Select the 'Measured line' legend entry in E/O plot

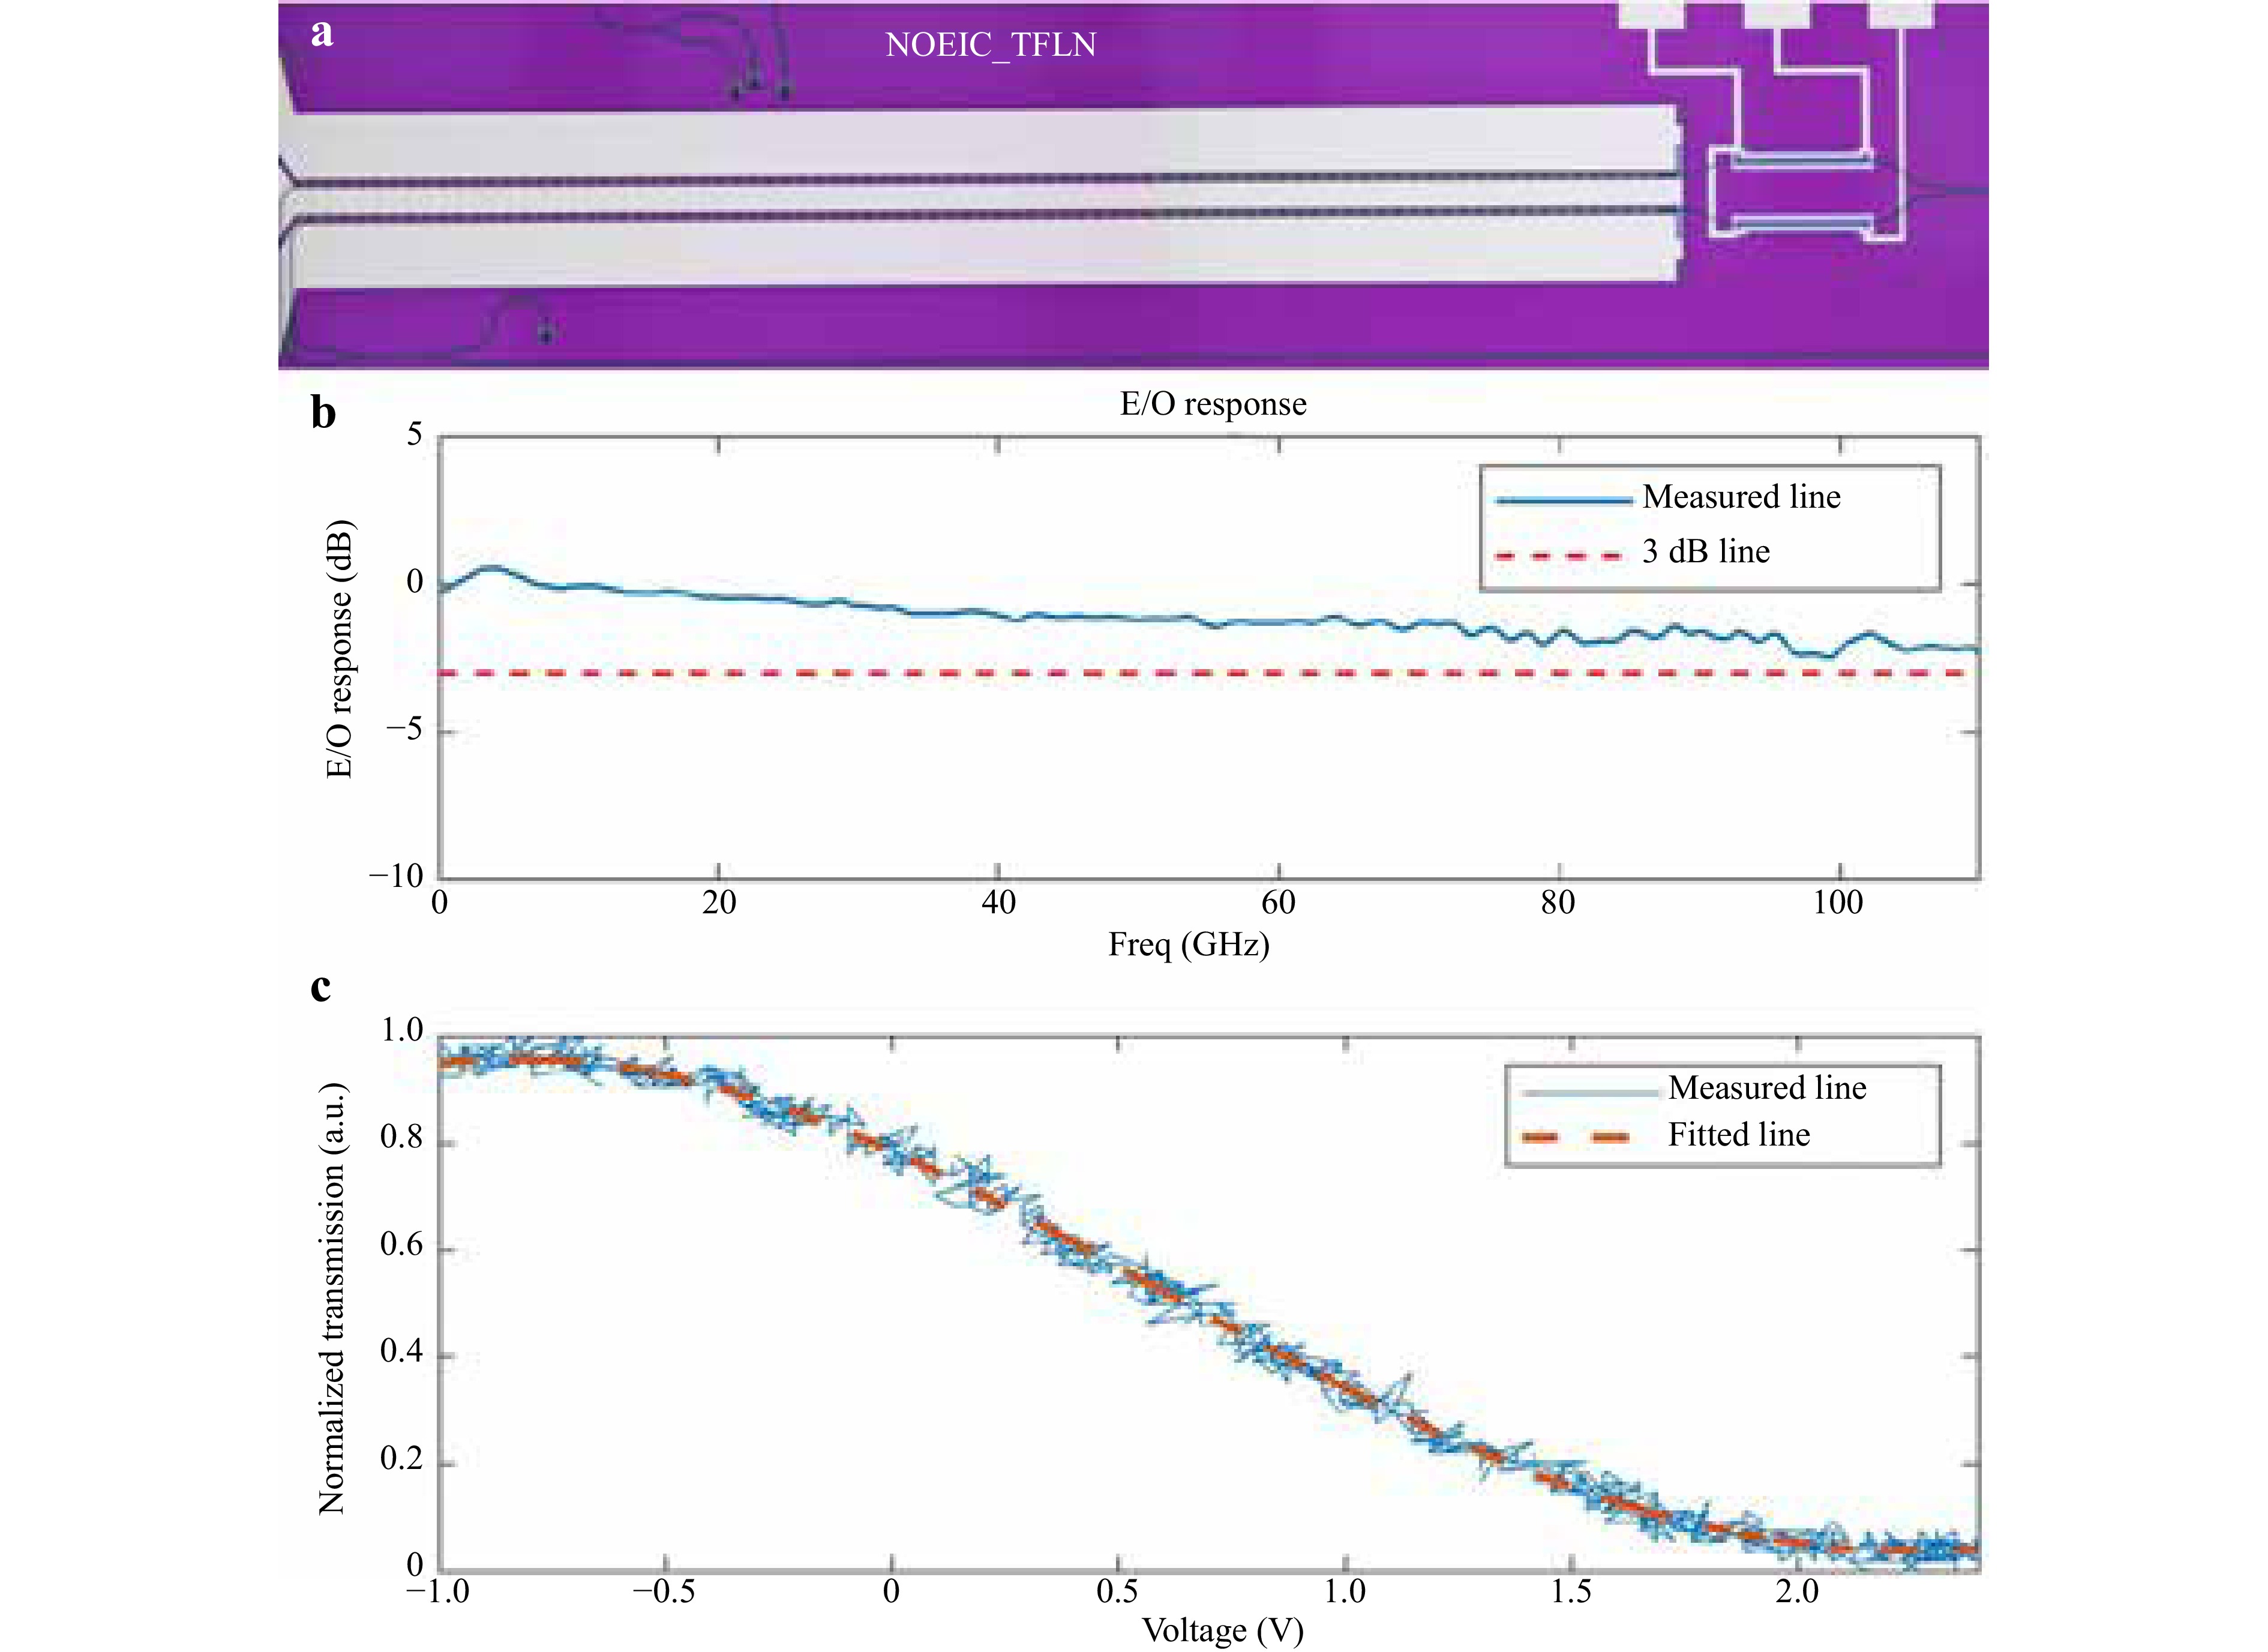1740,497
